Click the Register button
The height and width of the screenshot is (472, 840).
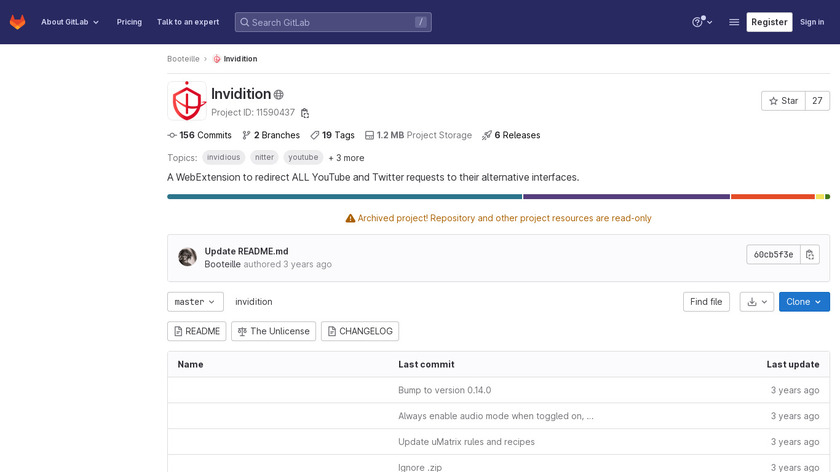coord(769,22)
